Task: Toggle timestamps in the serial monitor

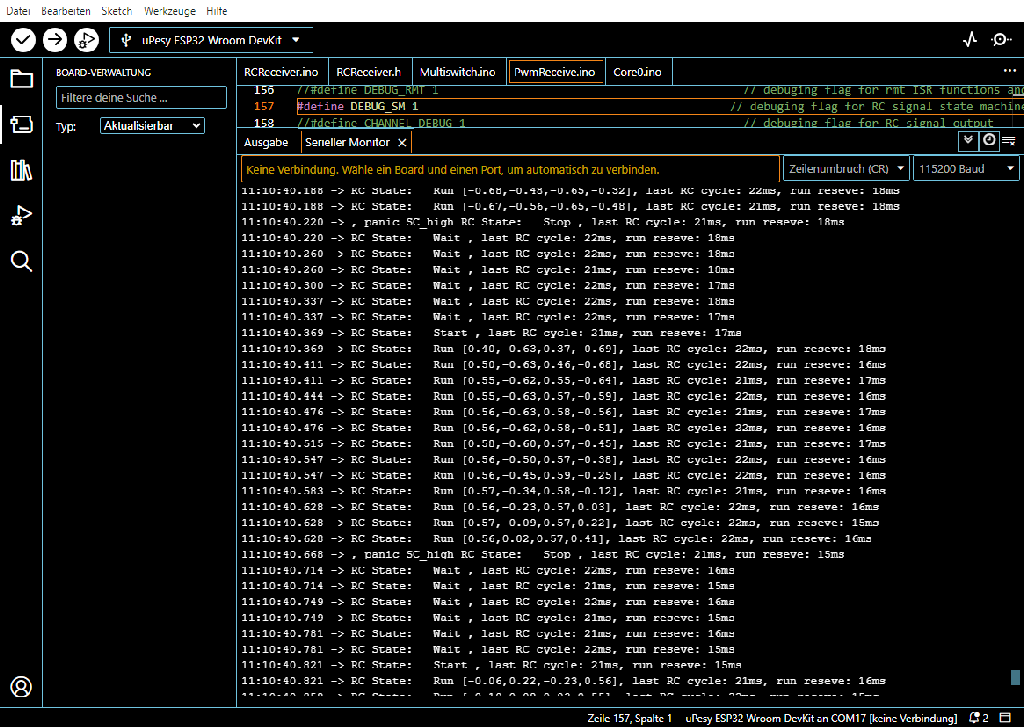Action: tap(988, 141)
